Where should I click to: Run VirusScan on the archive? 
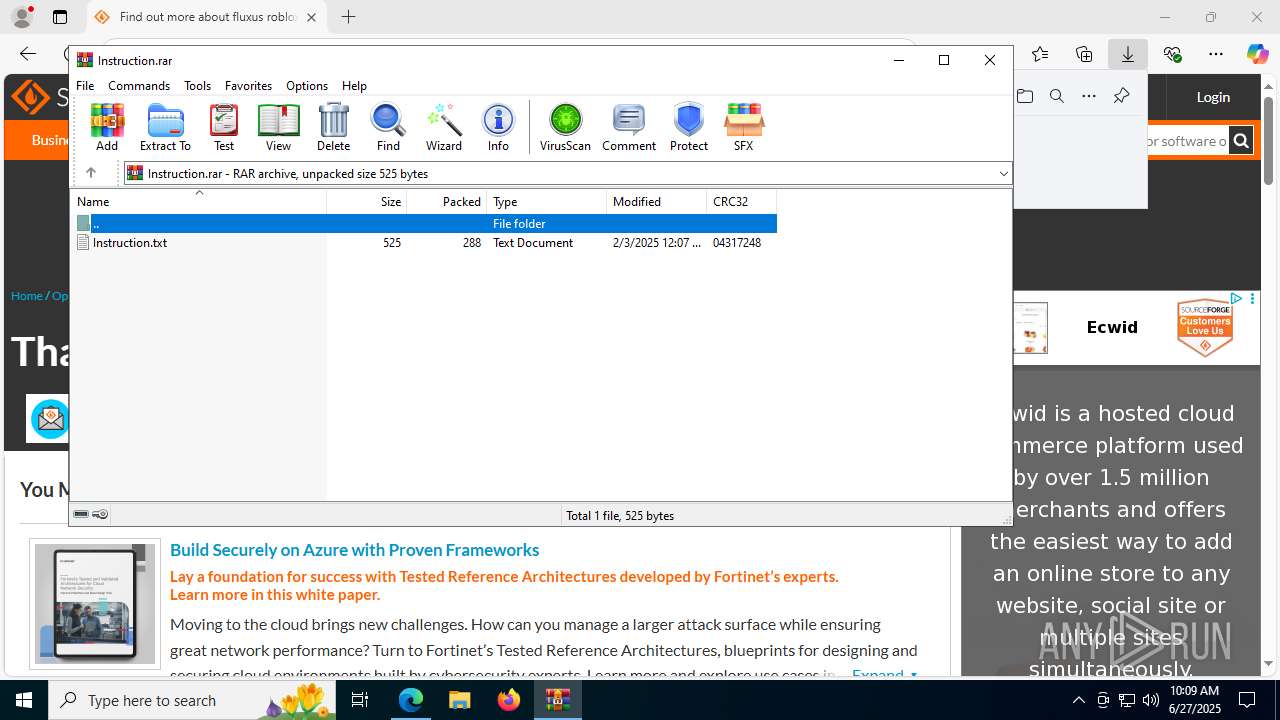(565, 127)
